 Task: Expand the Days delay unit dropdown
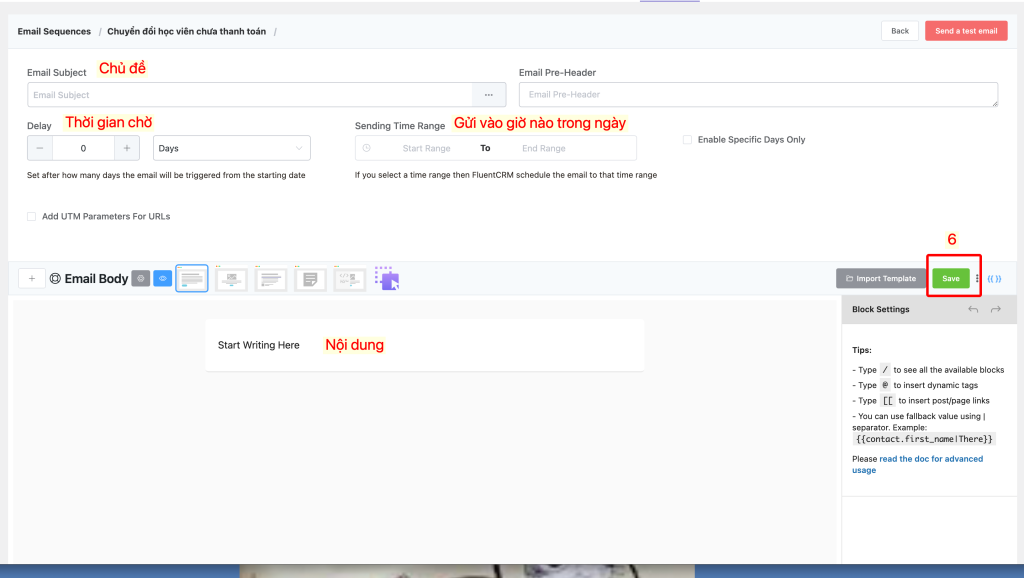point(231,148)
